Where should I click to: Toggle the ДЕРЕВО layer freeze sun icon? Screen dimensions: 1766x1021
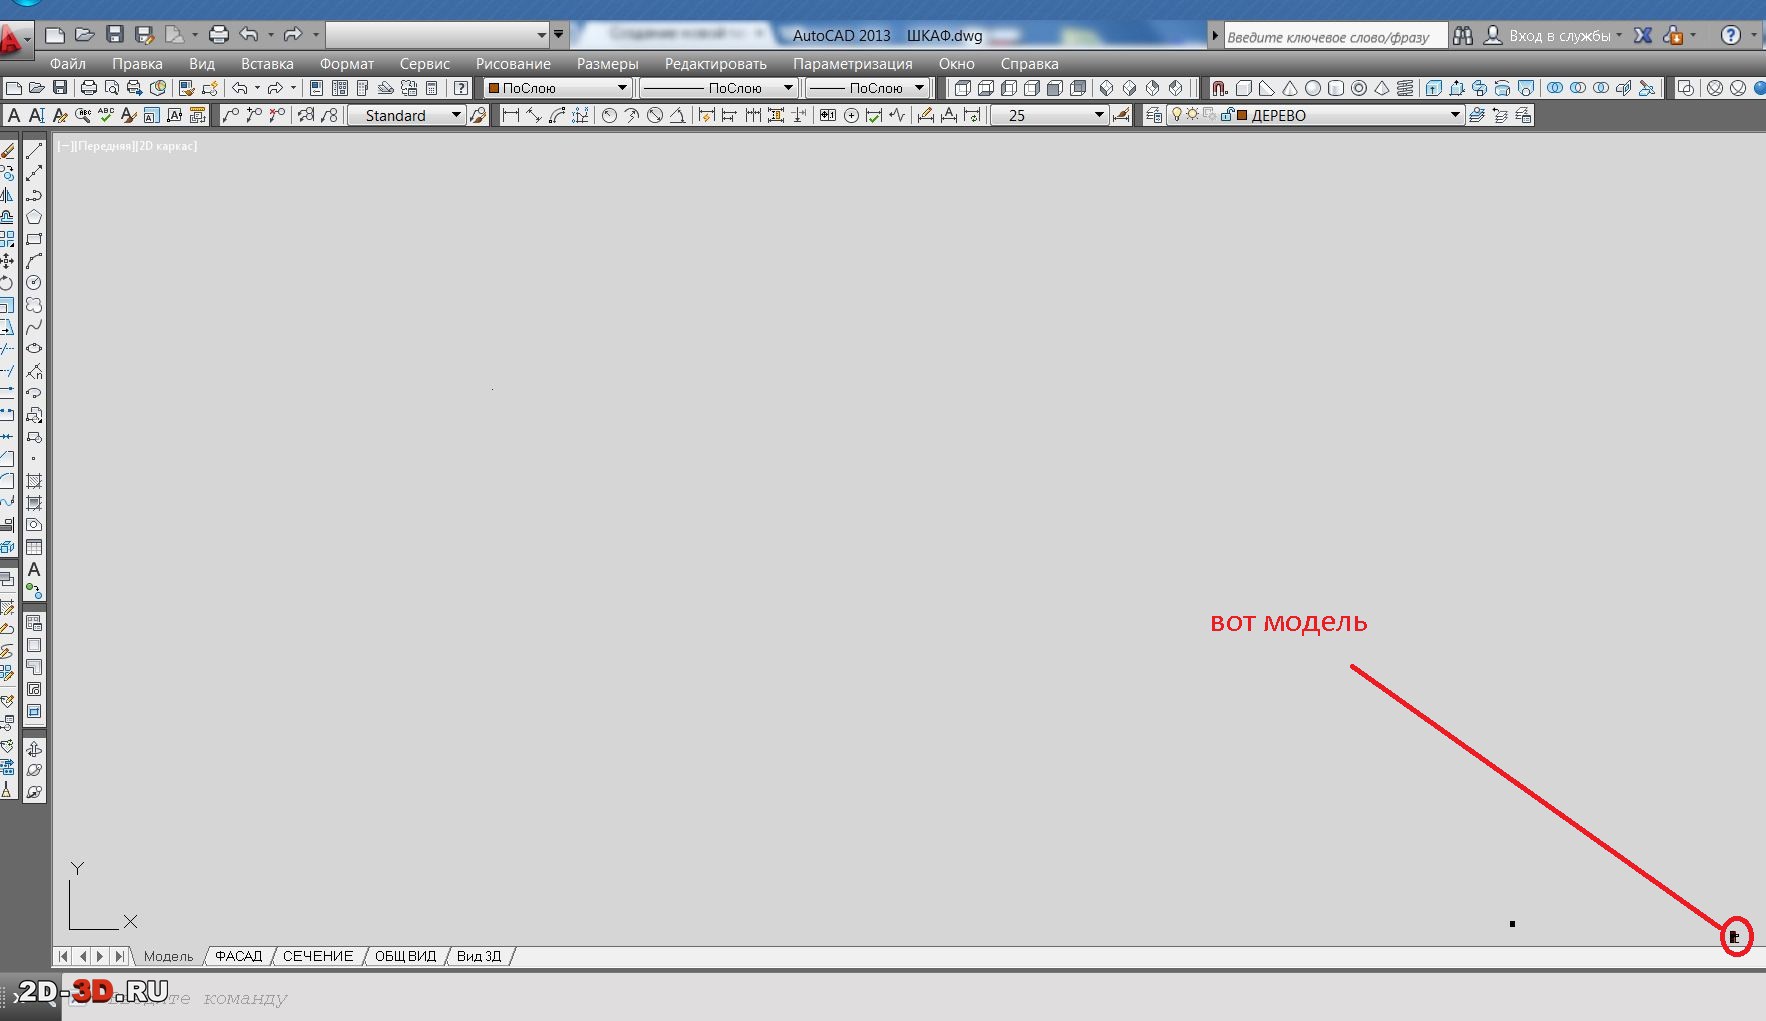(x=1193, y=115)
